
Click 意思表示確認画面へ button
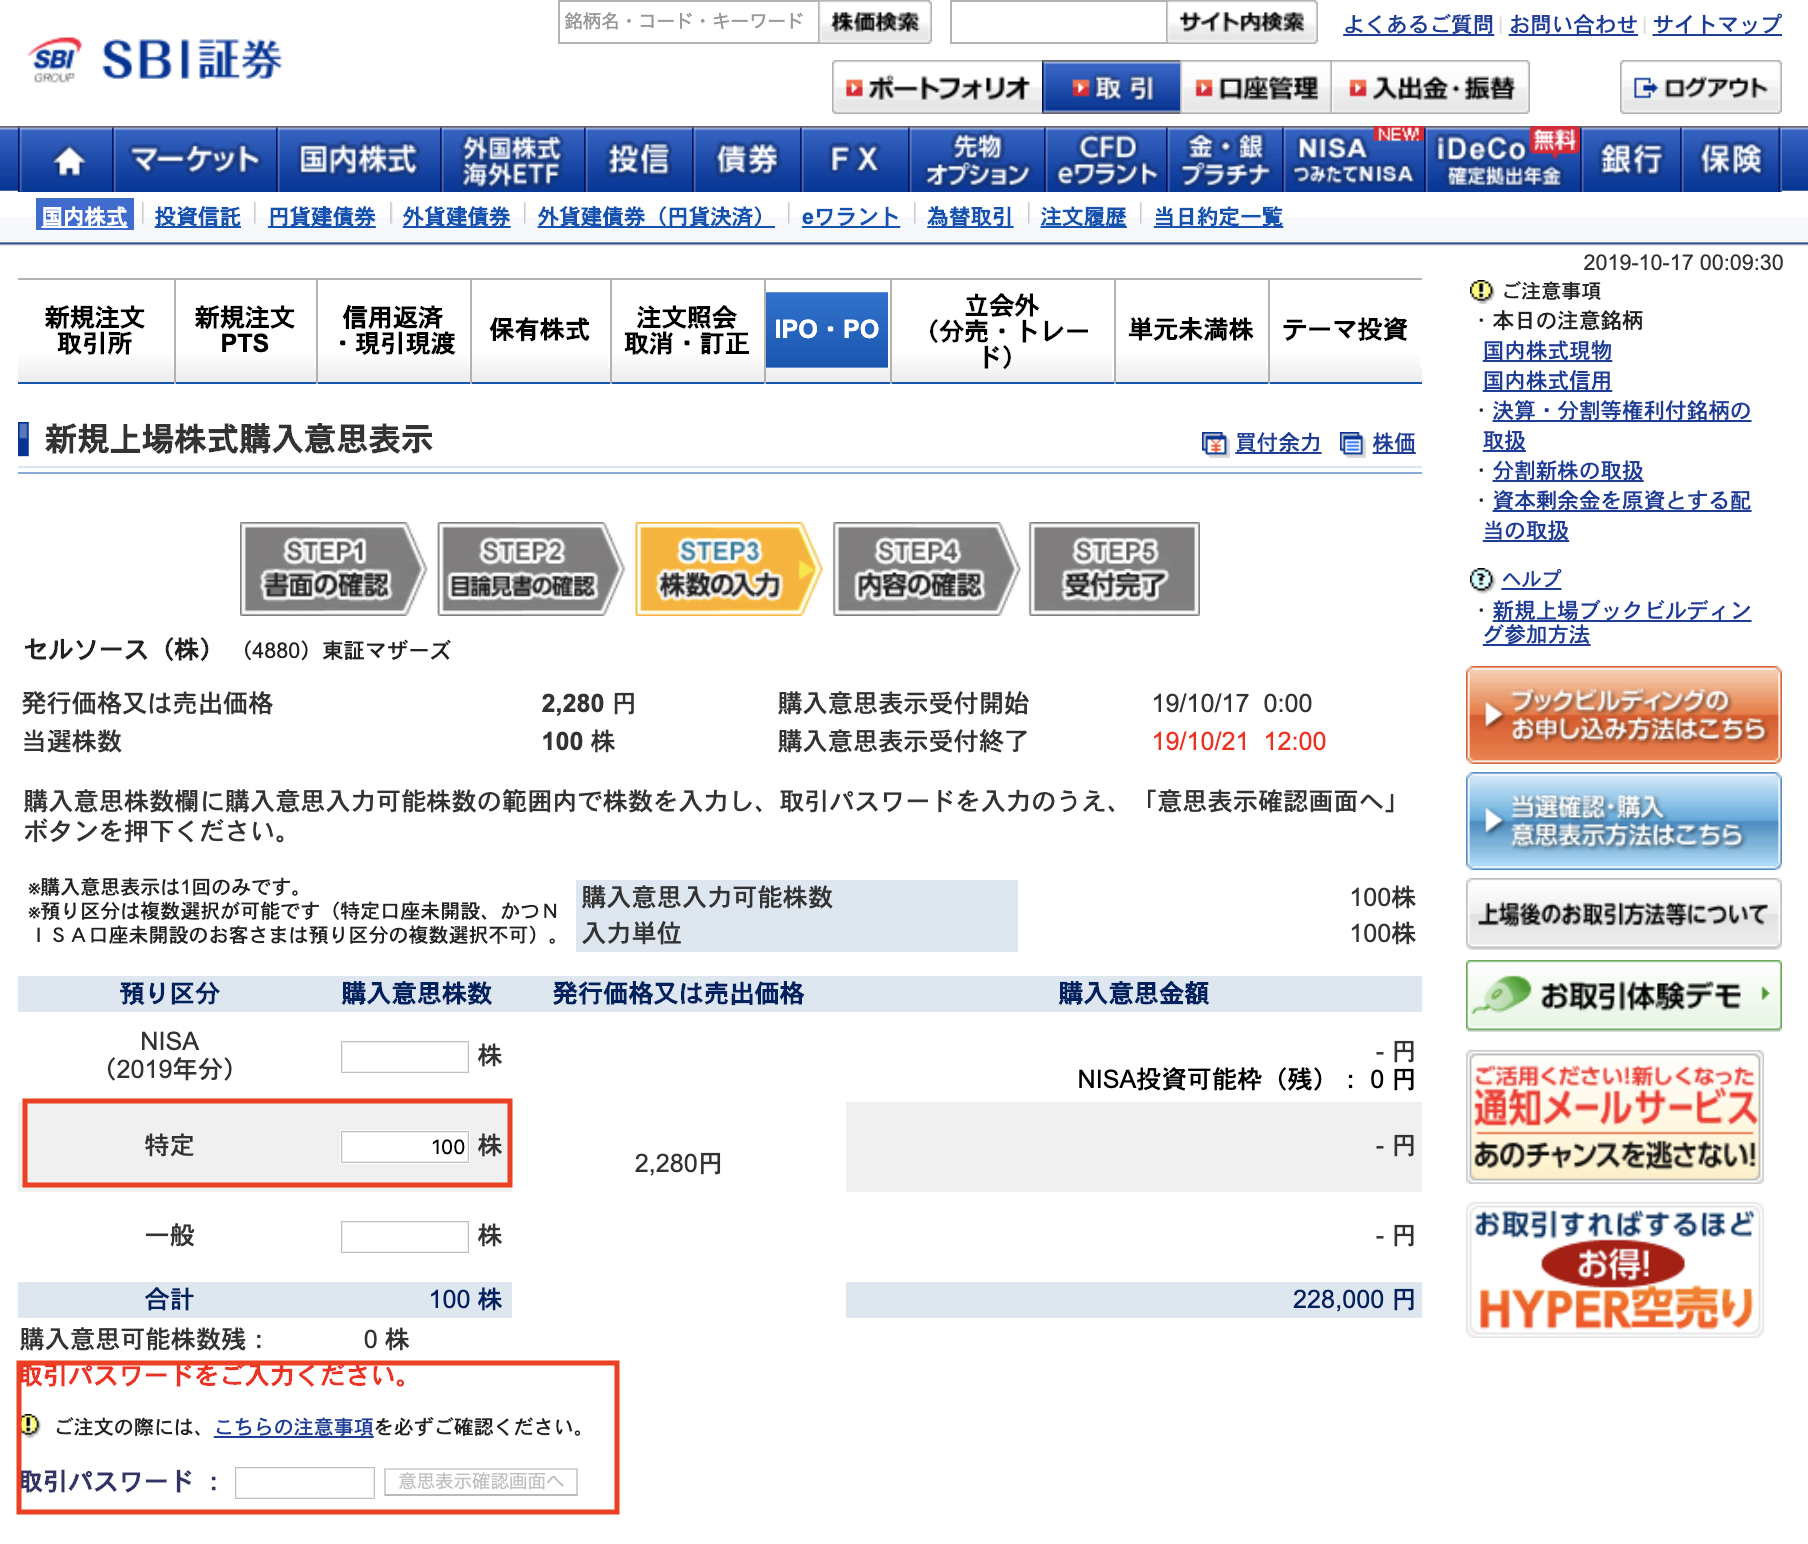pos(481,1481)
